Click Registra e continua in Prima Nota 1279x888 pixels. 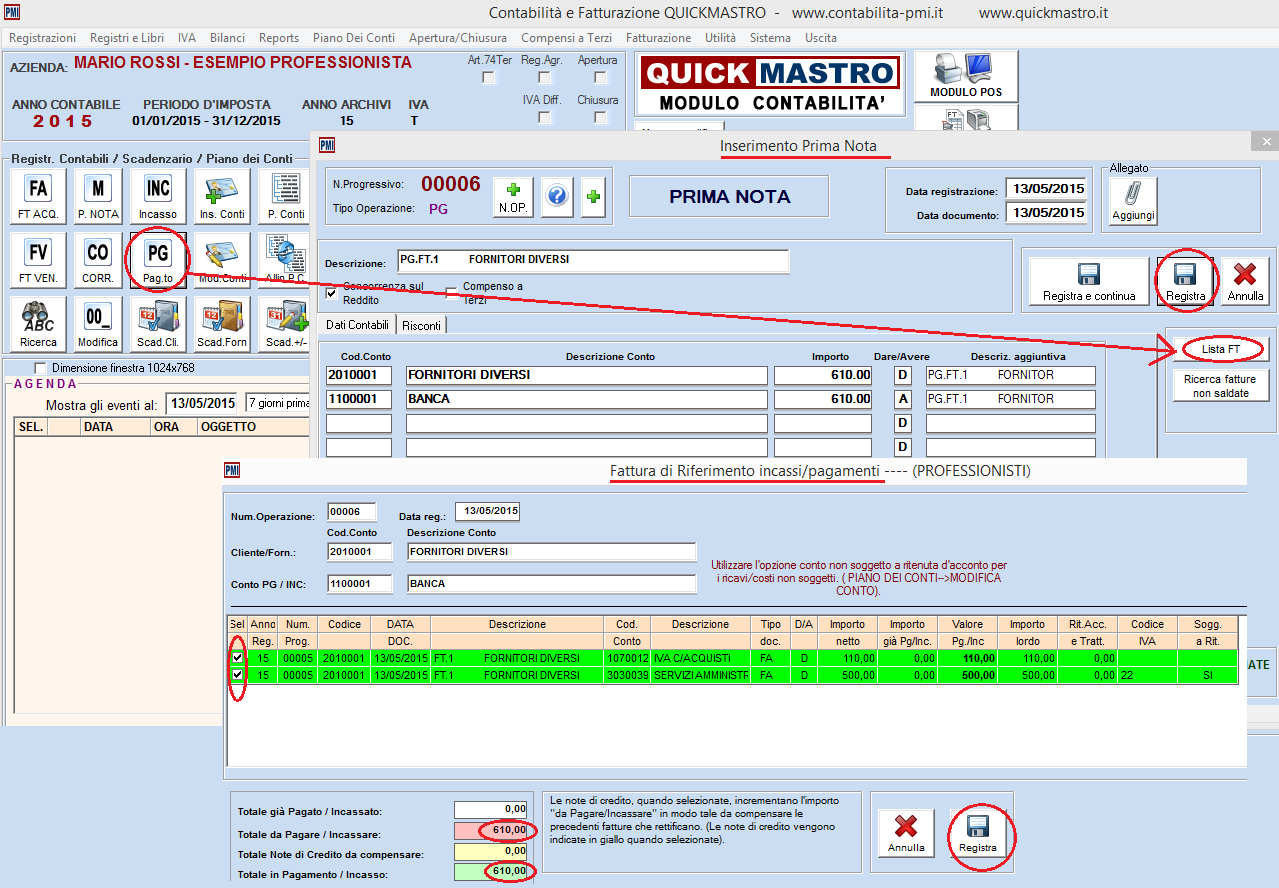click(x=1089, y=282)
